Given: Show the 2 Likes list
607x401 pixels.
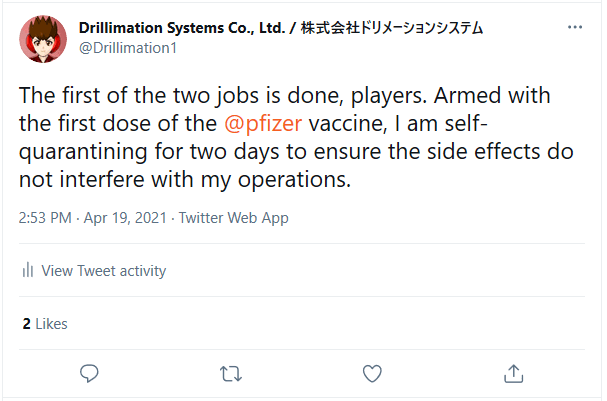Looking at the screenshot, I should (45, 324).
